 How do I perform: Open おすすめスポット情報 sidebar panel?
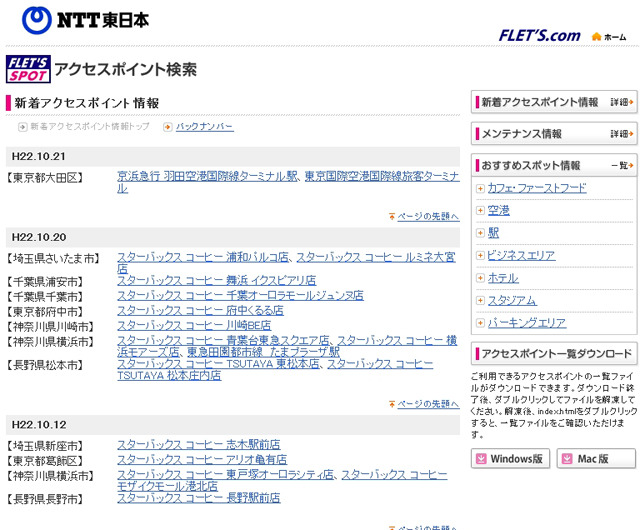click(x=554, y=165)
